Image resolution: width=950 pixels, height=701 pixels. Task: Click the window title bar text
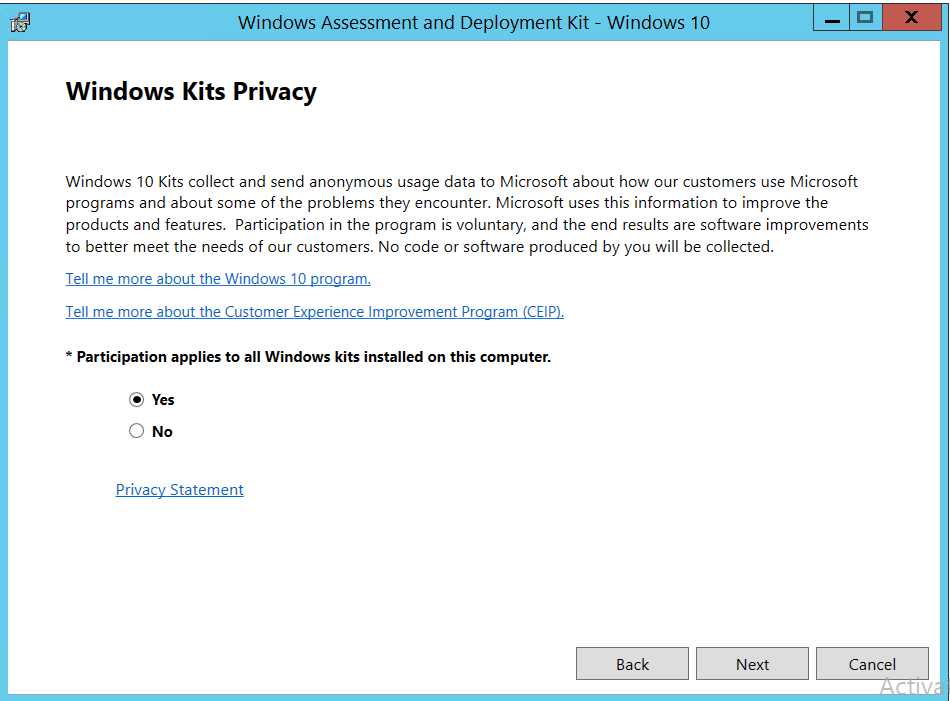pyautogui.click(x=474, y=22)
